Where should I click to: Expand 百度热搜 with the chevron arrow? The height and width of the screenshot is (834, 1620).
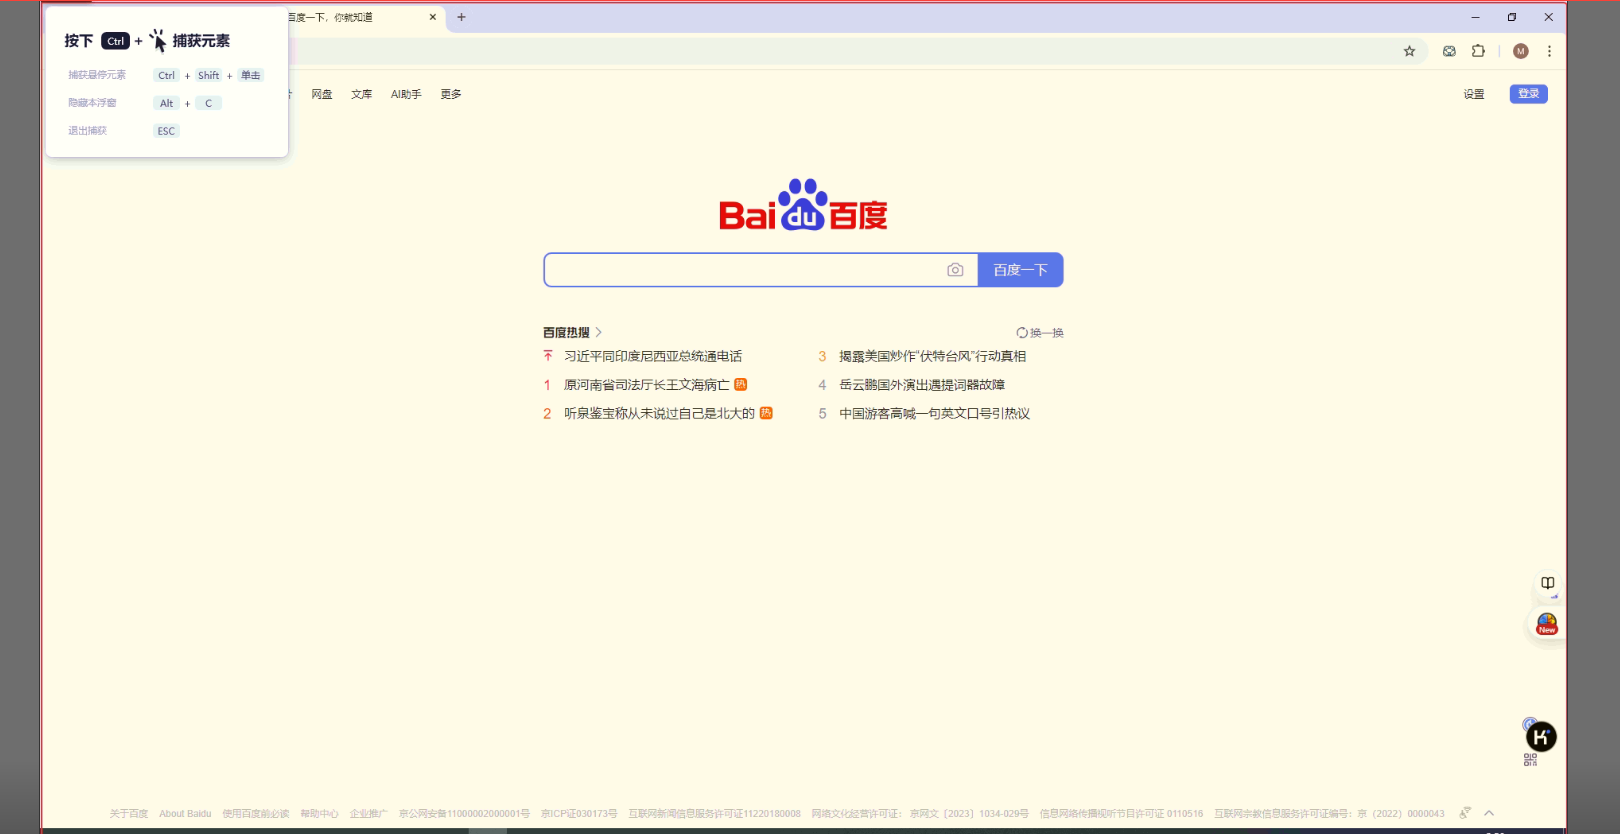click(598, 332)
